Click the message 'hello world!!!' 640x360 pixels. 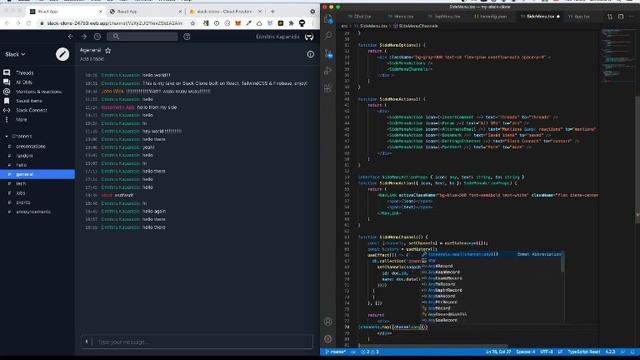coord(156,75)
